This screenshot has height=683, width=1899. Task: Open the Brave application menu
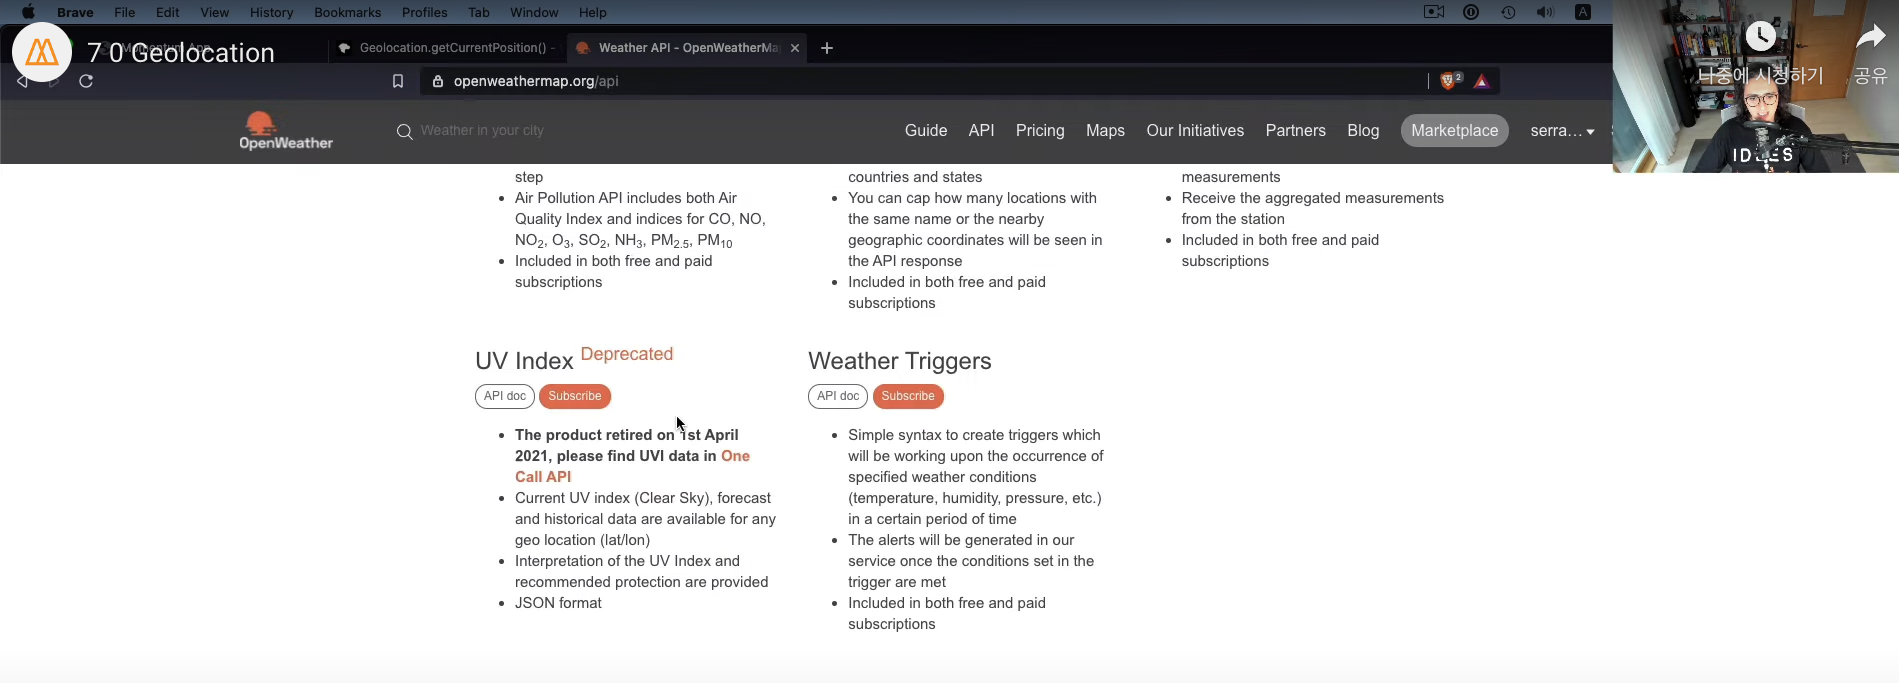tap(75, 12)
